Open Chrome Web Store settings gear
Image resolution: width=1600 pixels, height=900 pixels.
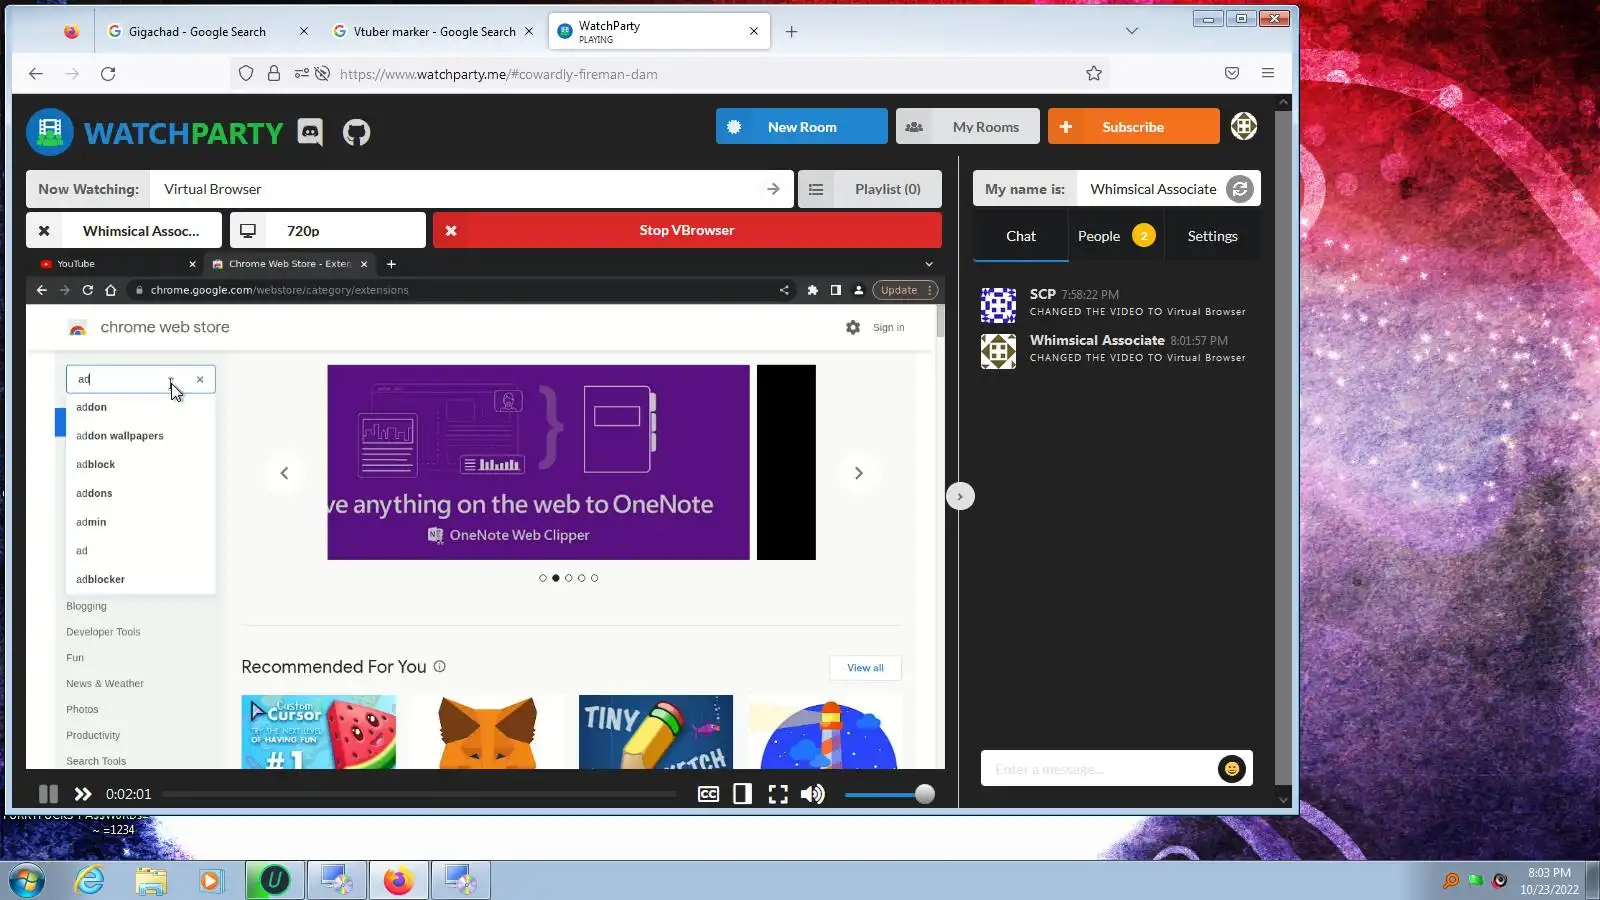[853, 327]
